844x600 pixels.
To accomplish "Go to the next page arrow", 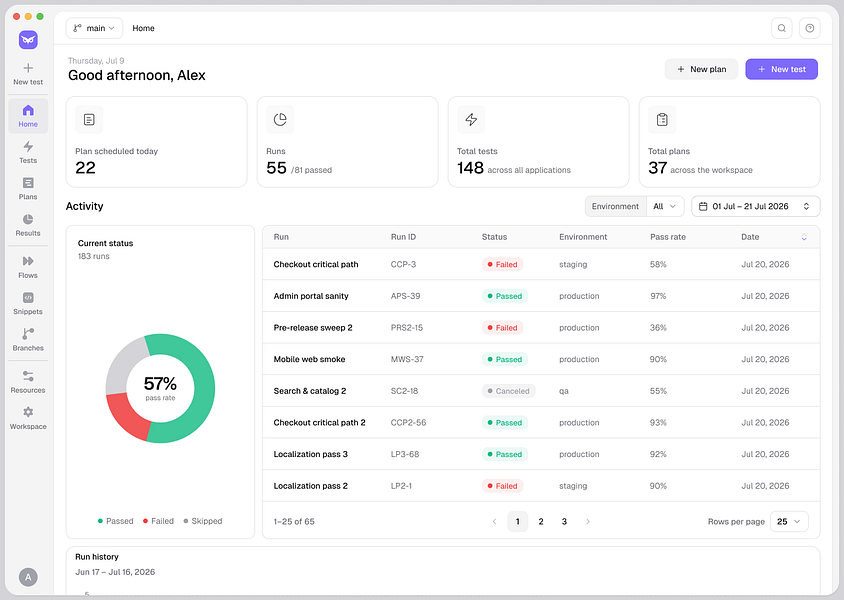I will tap(588, 521).
